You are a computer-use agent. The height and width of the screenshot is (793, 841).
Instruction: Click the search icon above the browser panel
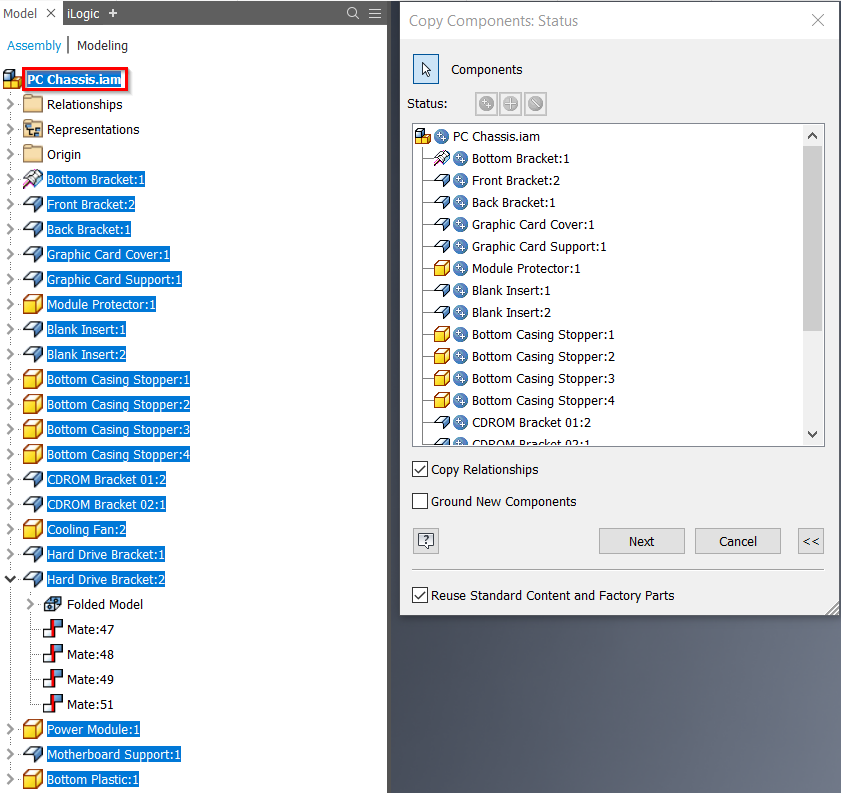point(353,13)
